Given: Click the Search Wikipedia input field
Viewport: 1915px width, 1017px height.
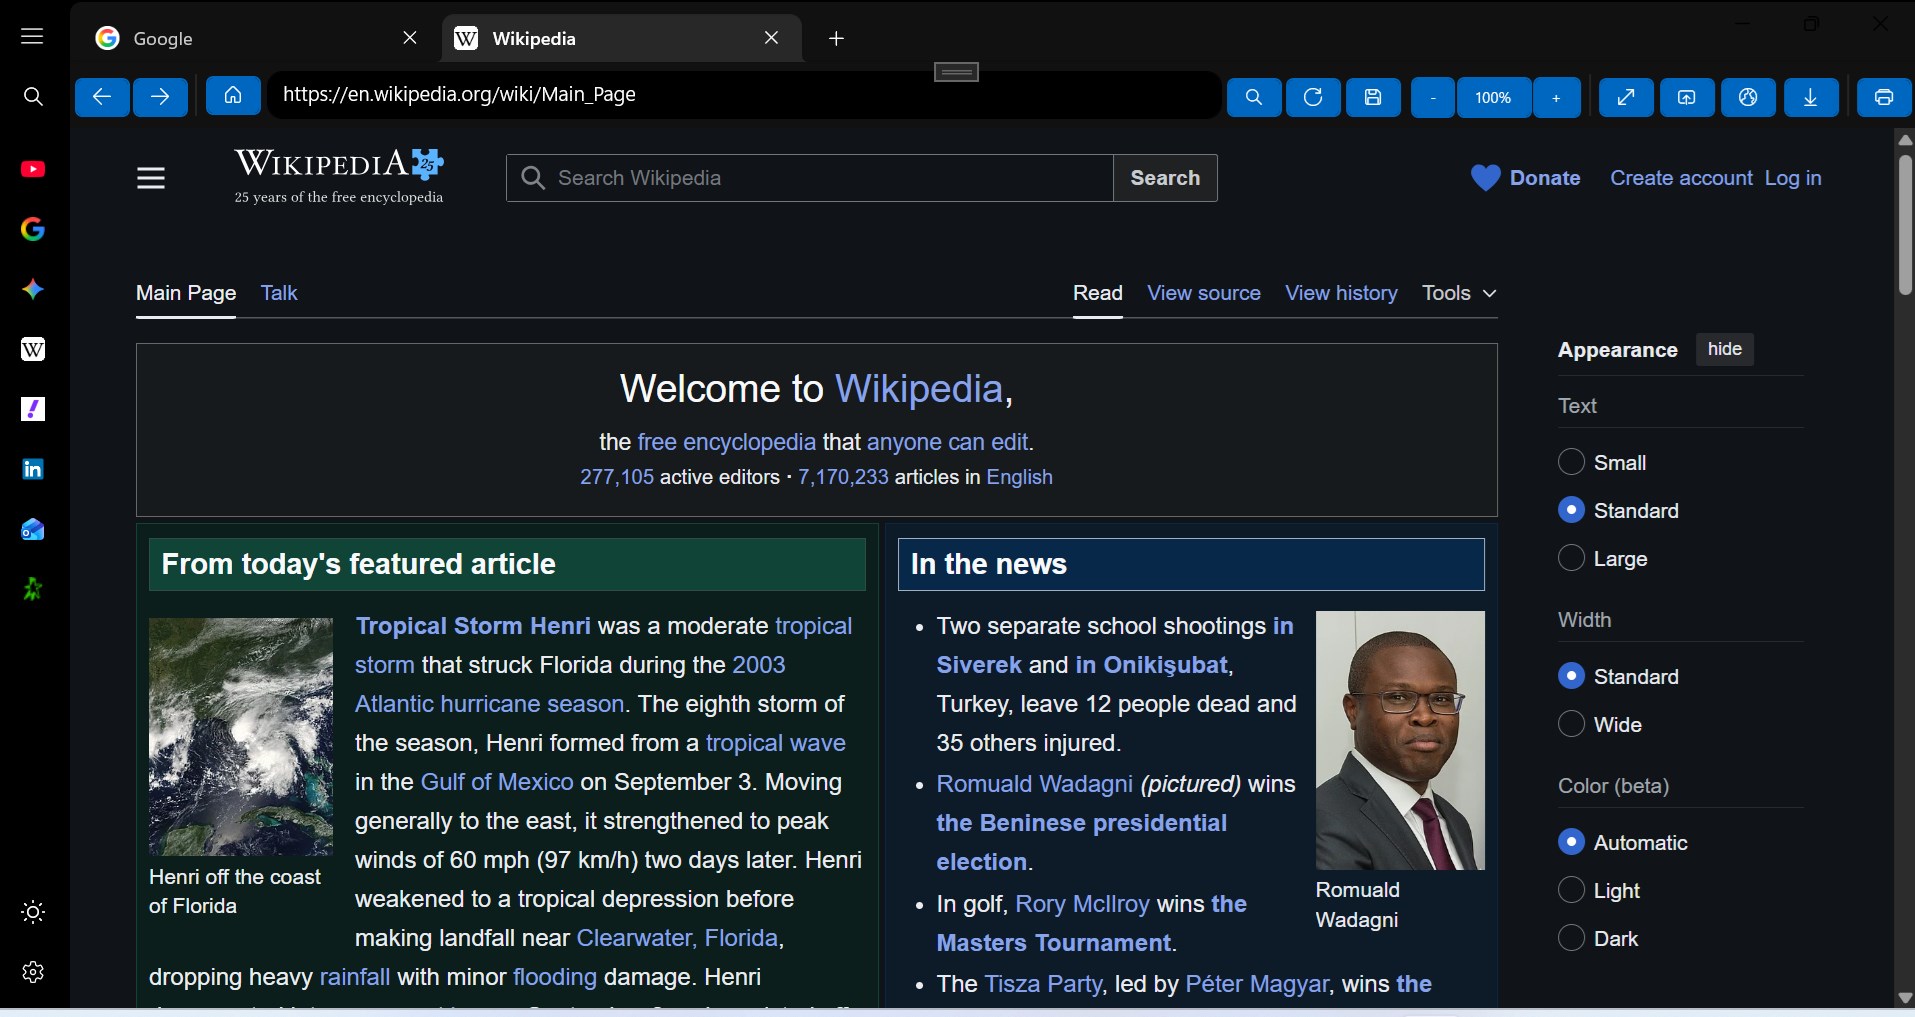Looking at the screenshot, I should tap(810, 178).
